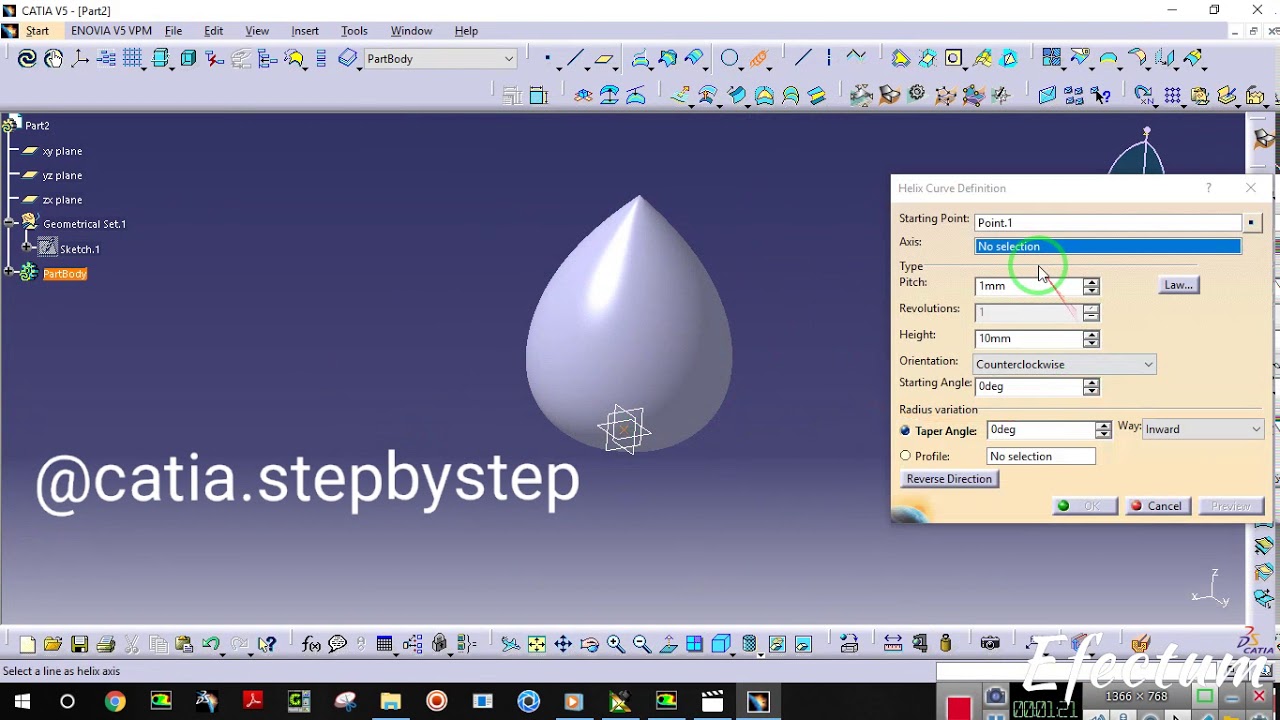Click the Height 10mm input field
Viewport: 1280px width, 720px height.
pyautogui.click(x=1029, y=338)
